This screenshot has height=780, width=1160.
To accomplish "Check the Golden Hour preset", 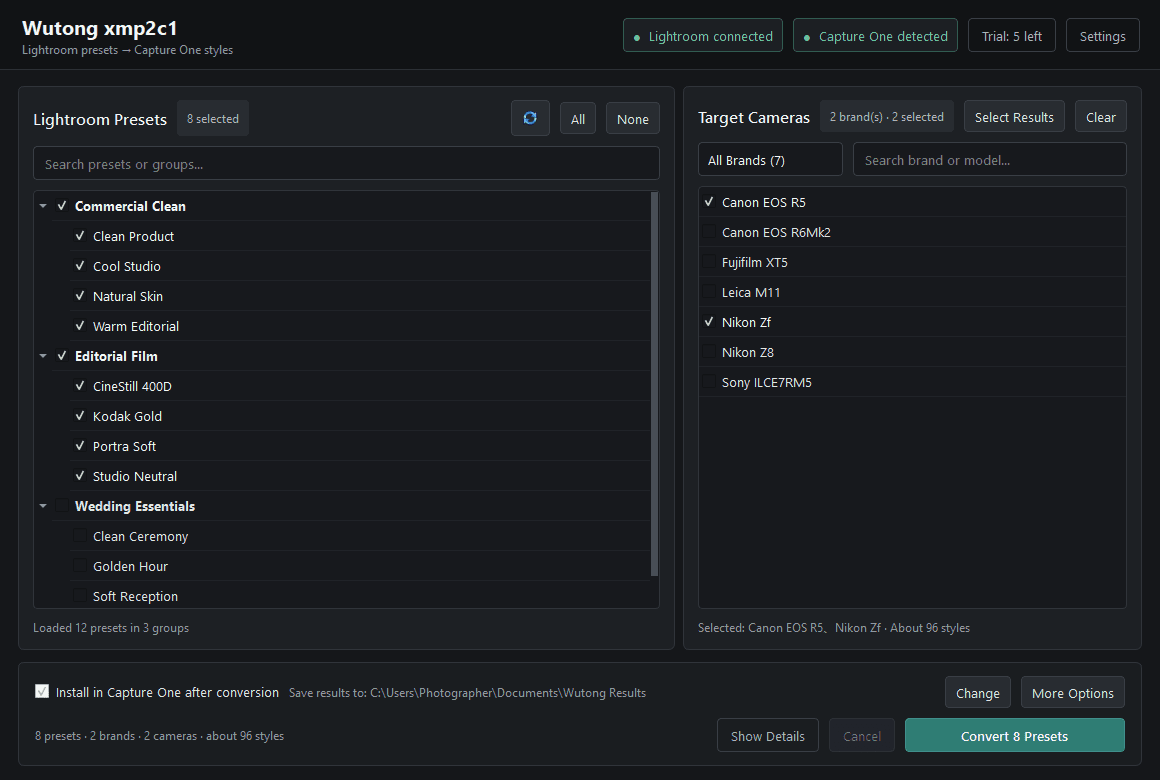I will pos(80,566).
